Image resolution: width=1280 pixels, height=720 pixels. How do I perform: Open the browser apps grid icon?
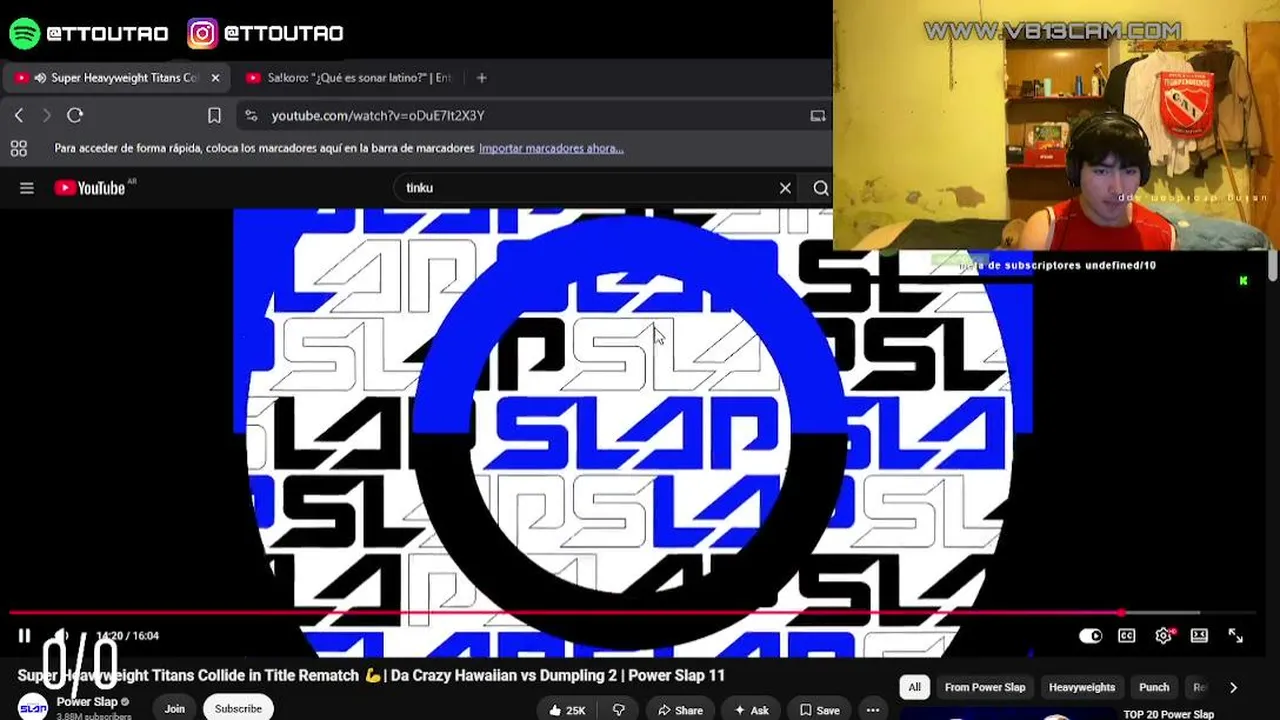18,148
